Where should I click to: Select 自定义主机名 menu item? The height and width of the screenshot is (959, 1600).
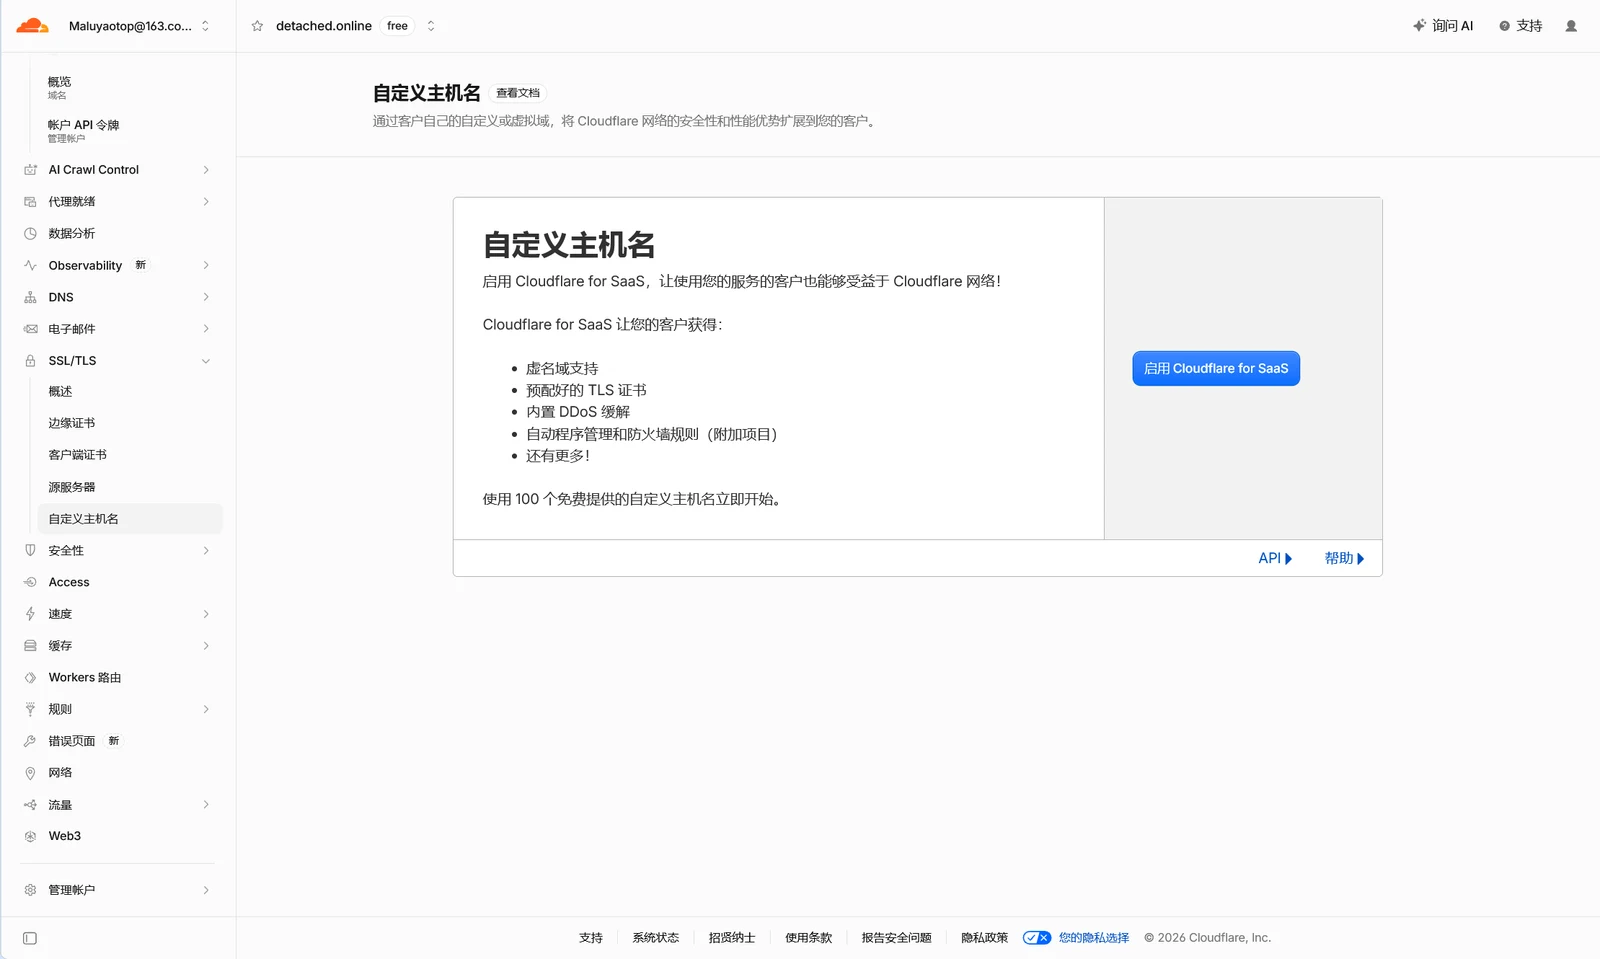[130, 519]
